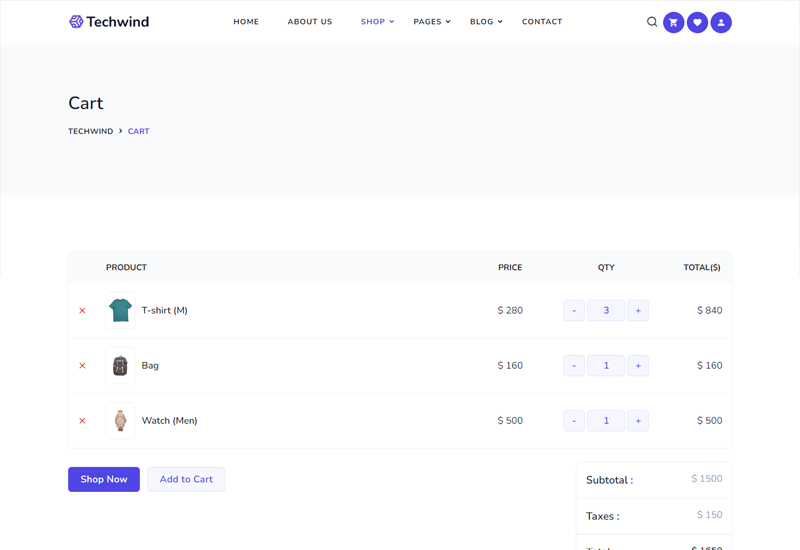Expand the Pages dropdown menu
The height and width of the screenshot is (550, 800).
point(432,21)
